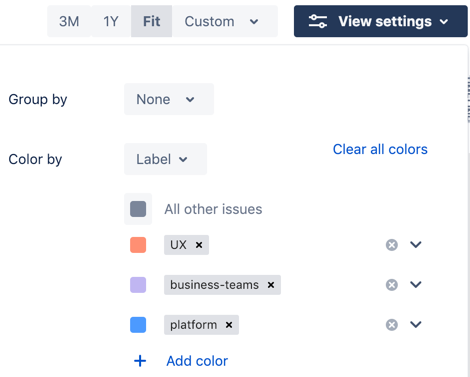Expand the platform label chevron
This screenshot has width=470, height=377.
[x=416, y=324]
